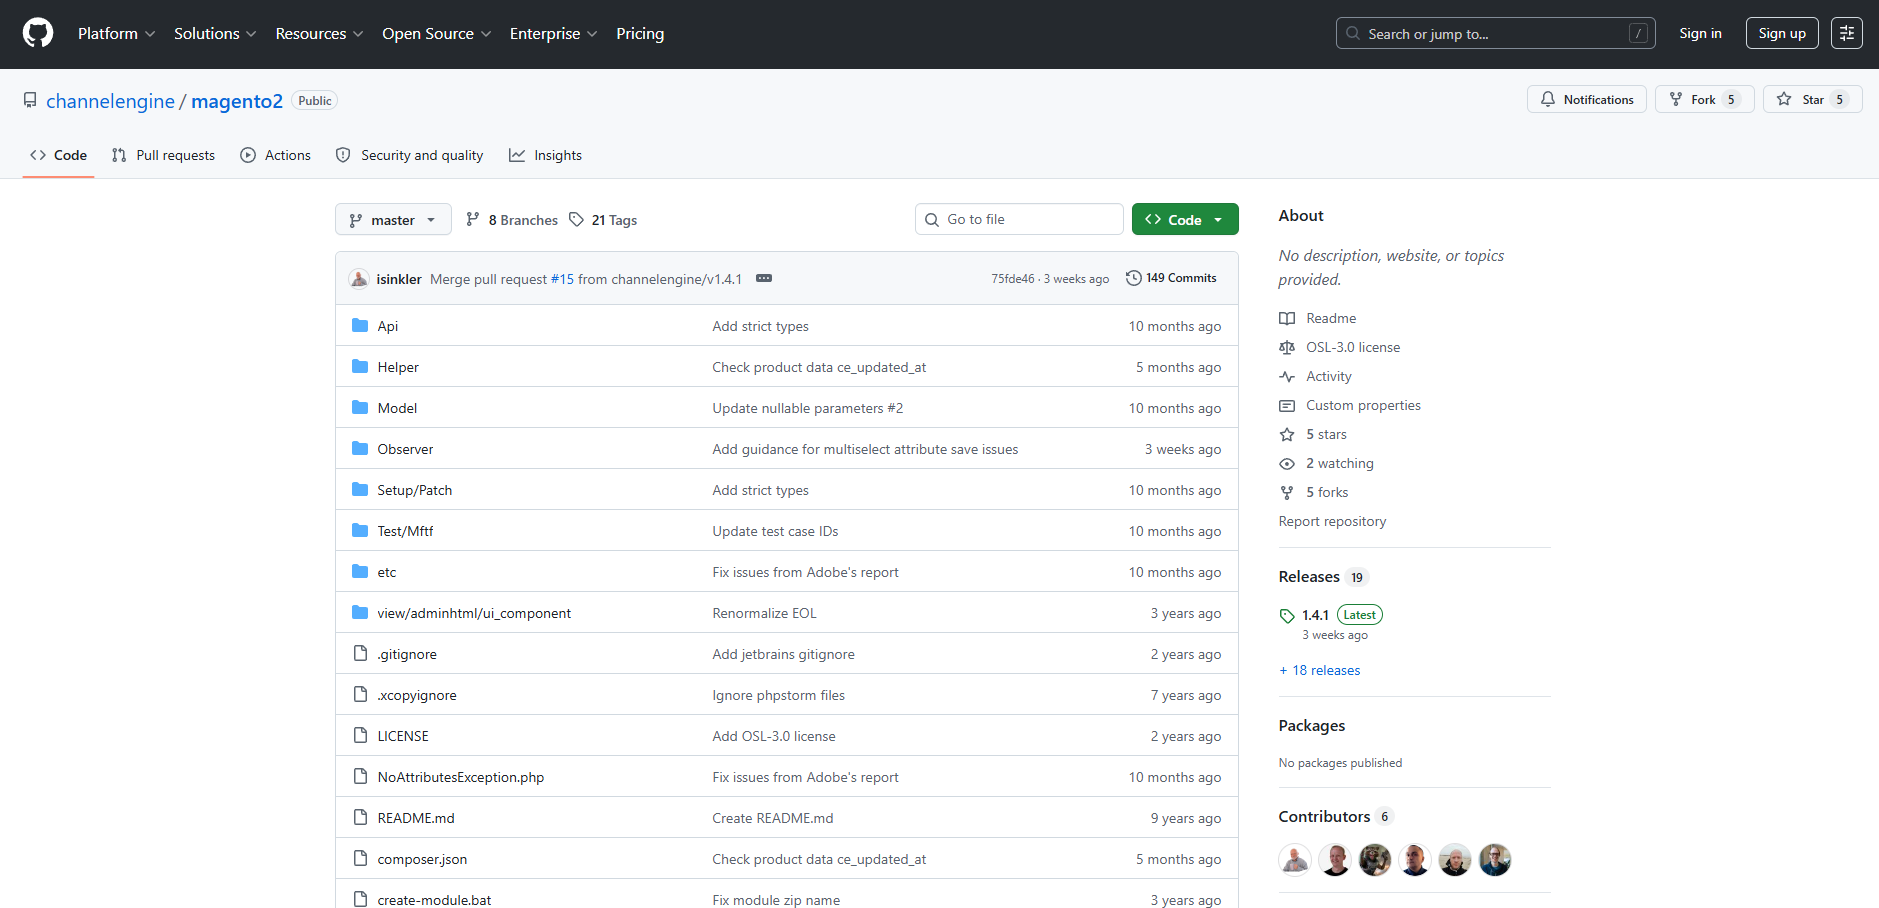Viewport: 1879px width, 908px height.
Task: Click Report repository link
Action: (x=1332, y=521)
